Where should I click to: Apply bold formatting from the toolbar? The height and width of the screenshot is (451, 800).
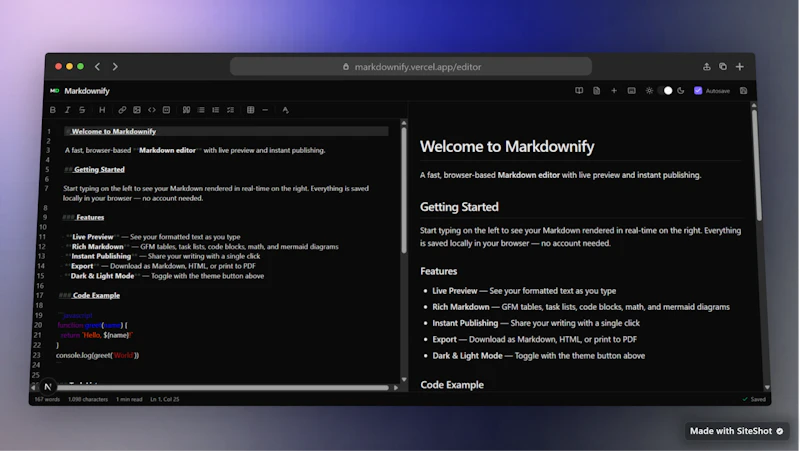53,110
